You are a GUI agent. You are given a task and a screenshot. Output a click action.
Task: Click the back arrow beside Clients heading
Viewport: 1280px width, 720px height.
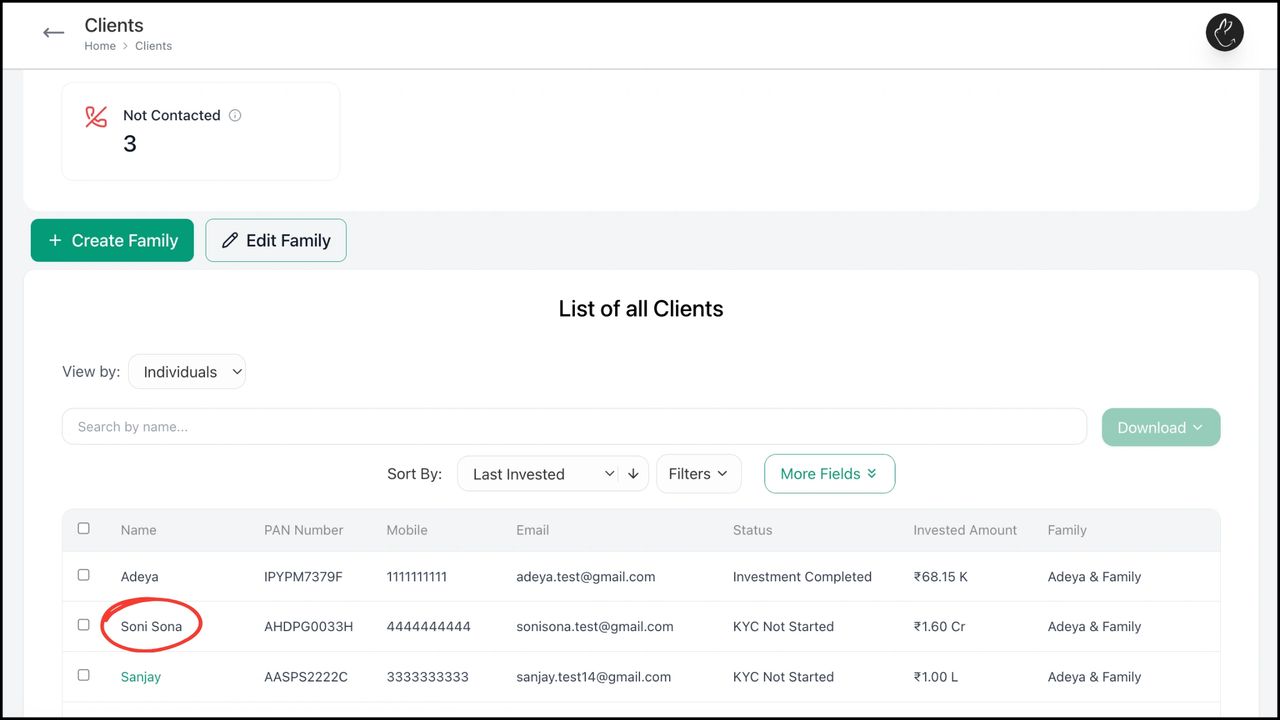(53, 32)
